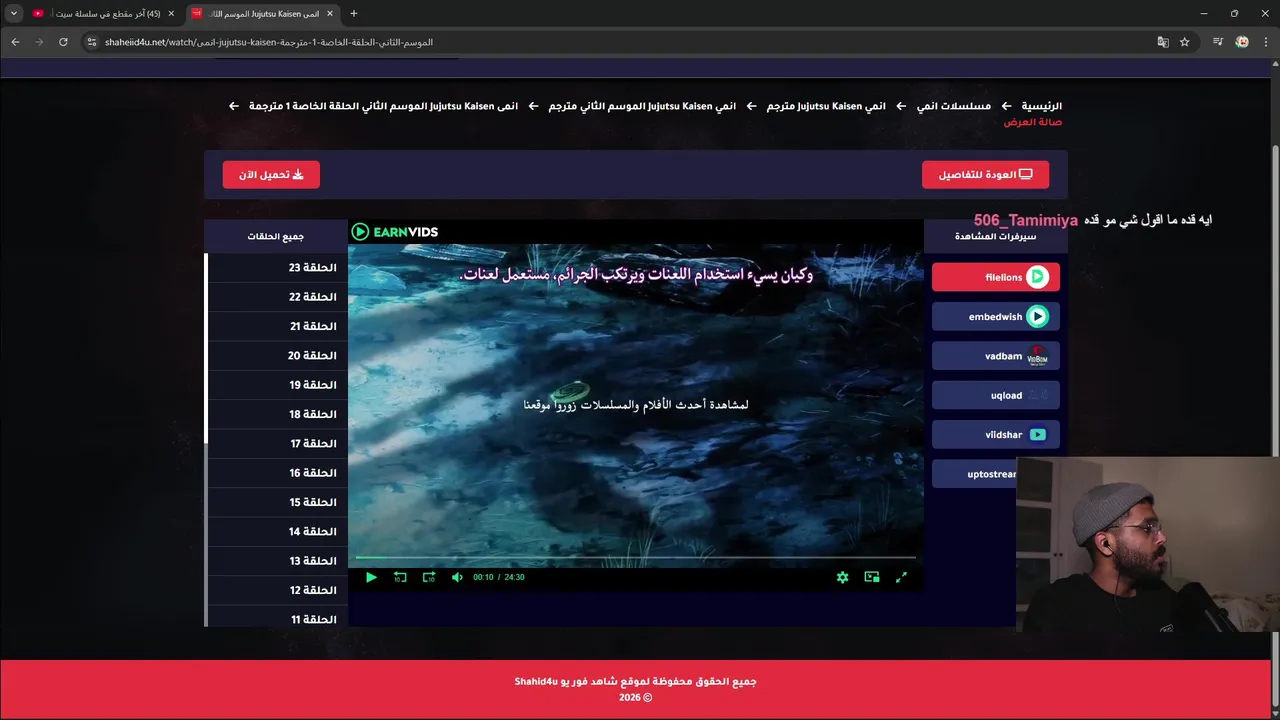Close the YouTube tab
Screen dimensions: 1280x720
(x=171, y=14)
